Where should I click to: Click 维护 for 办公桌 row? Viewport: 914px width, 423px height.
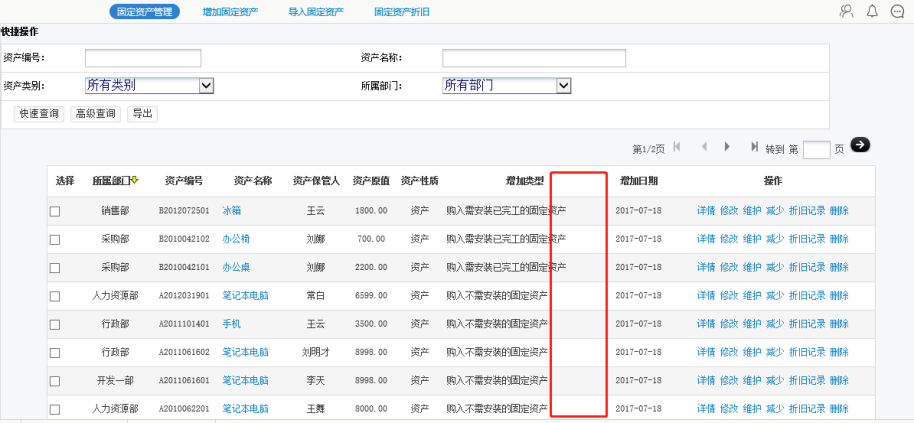tap(752, 267)
